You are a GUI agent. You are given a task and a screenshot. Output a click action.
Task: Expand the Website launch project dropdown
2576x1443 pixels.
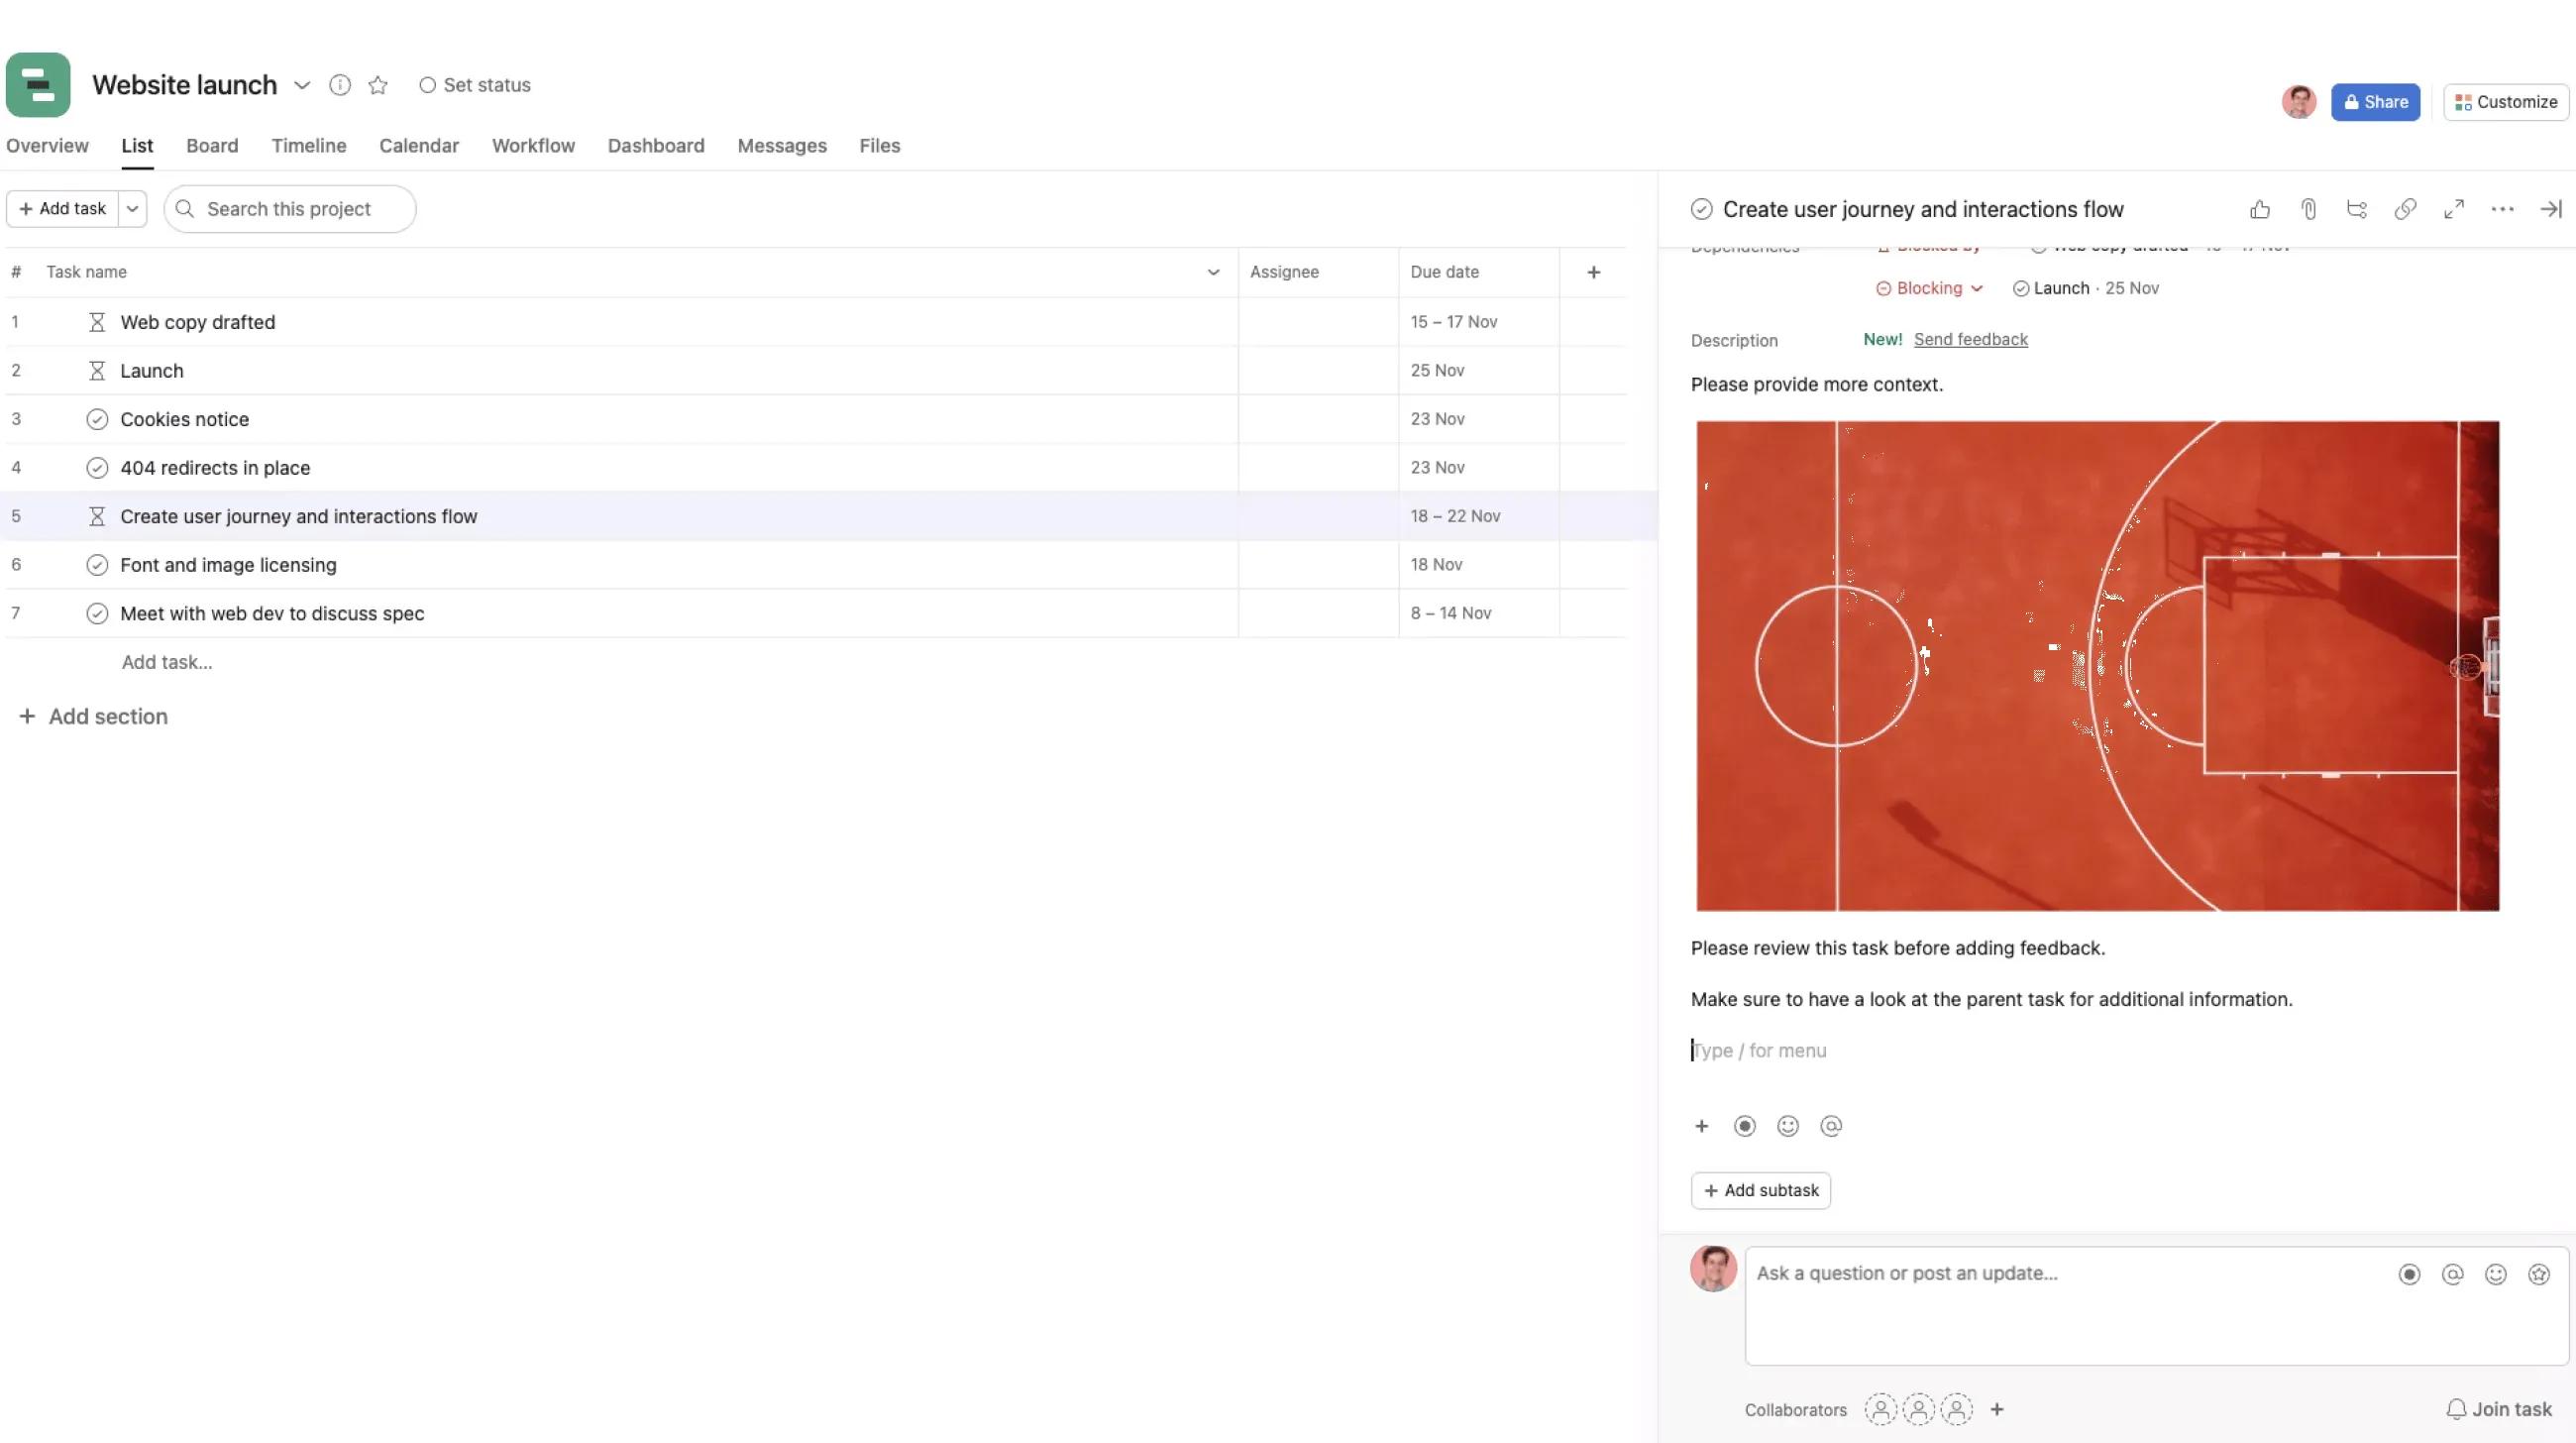tap(302, 85)
